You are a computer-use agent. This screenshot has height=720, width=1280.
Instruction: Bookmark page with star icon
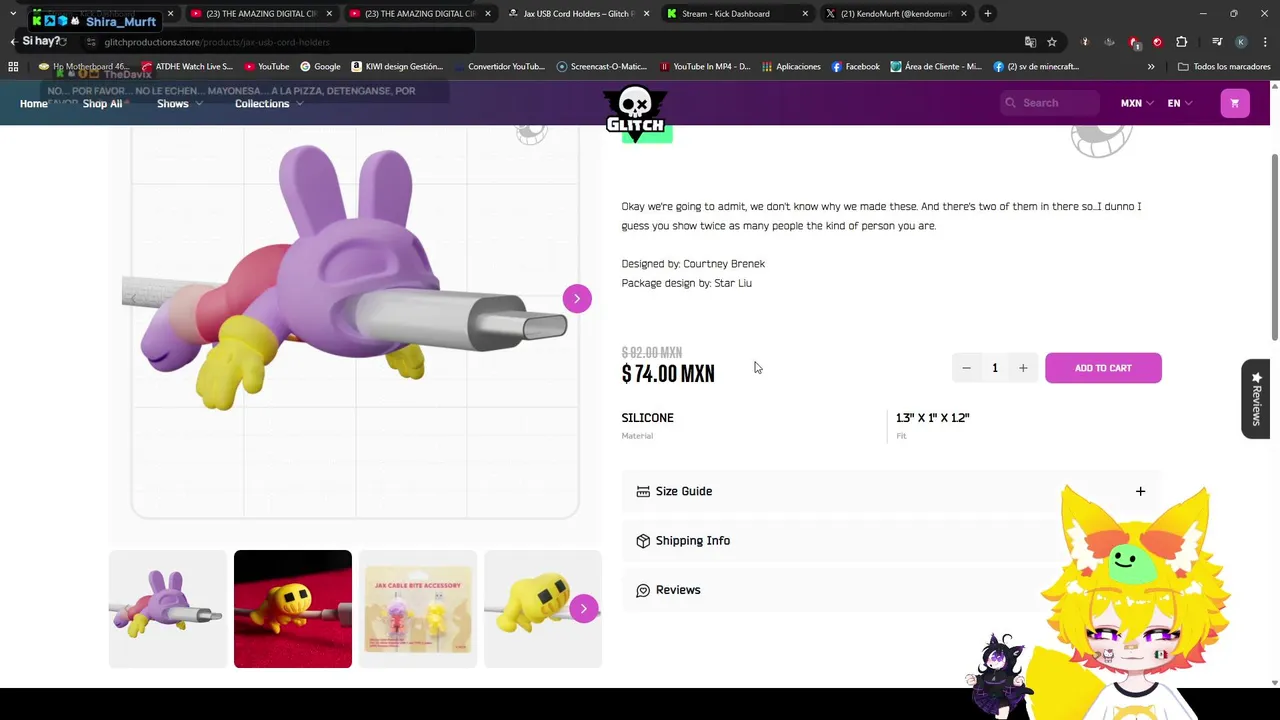(1052, 42)
